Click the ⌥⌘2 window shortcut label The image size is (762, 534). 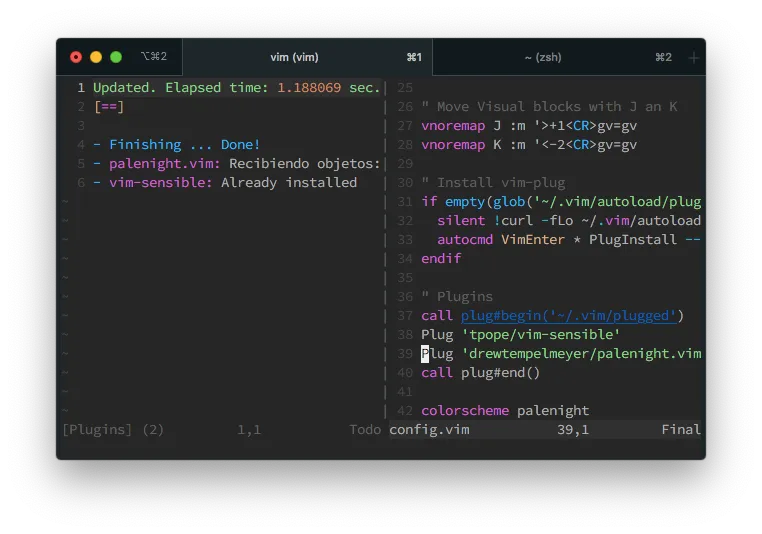pos(154,56)
